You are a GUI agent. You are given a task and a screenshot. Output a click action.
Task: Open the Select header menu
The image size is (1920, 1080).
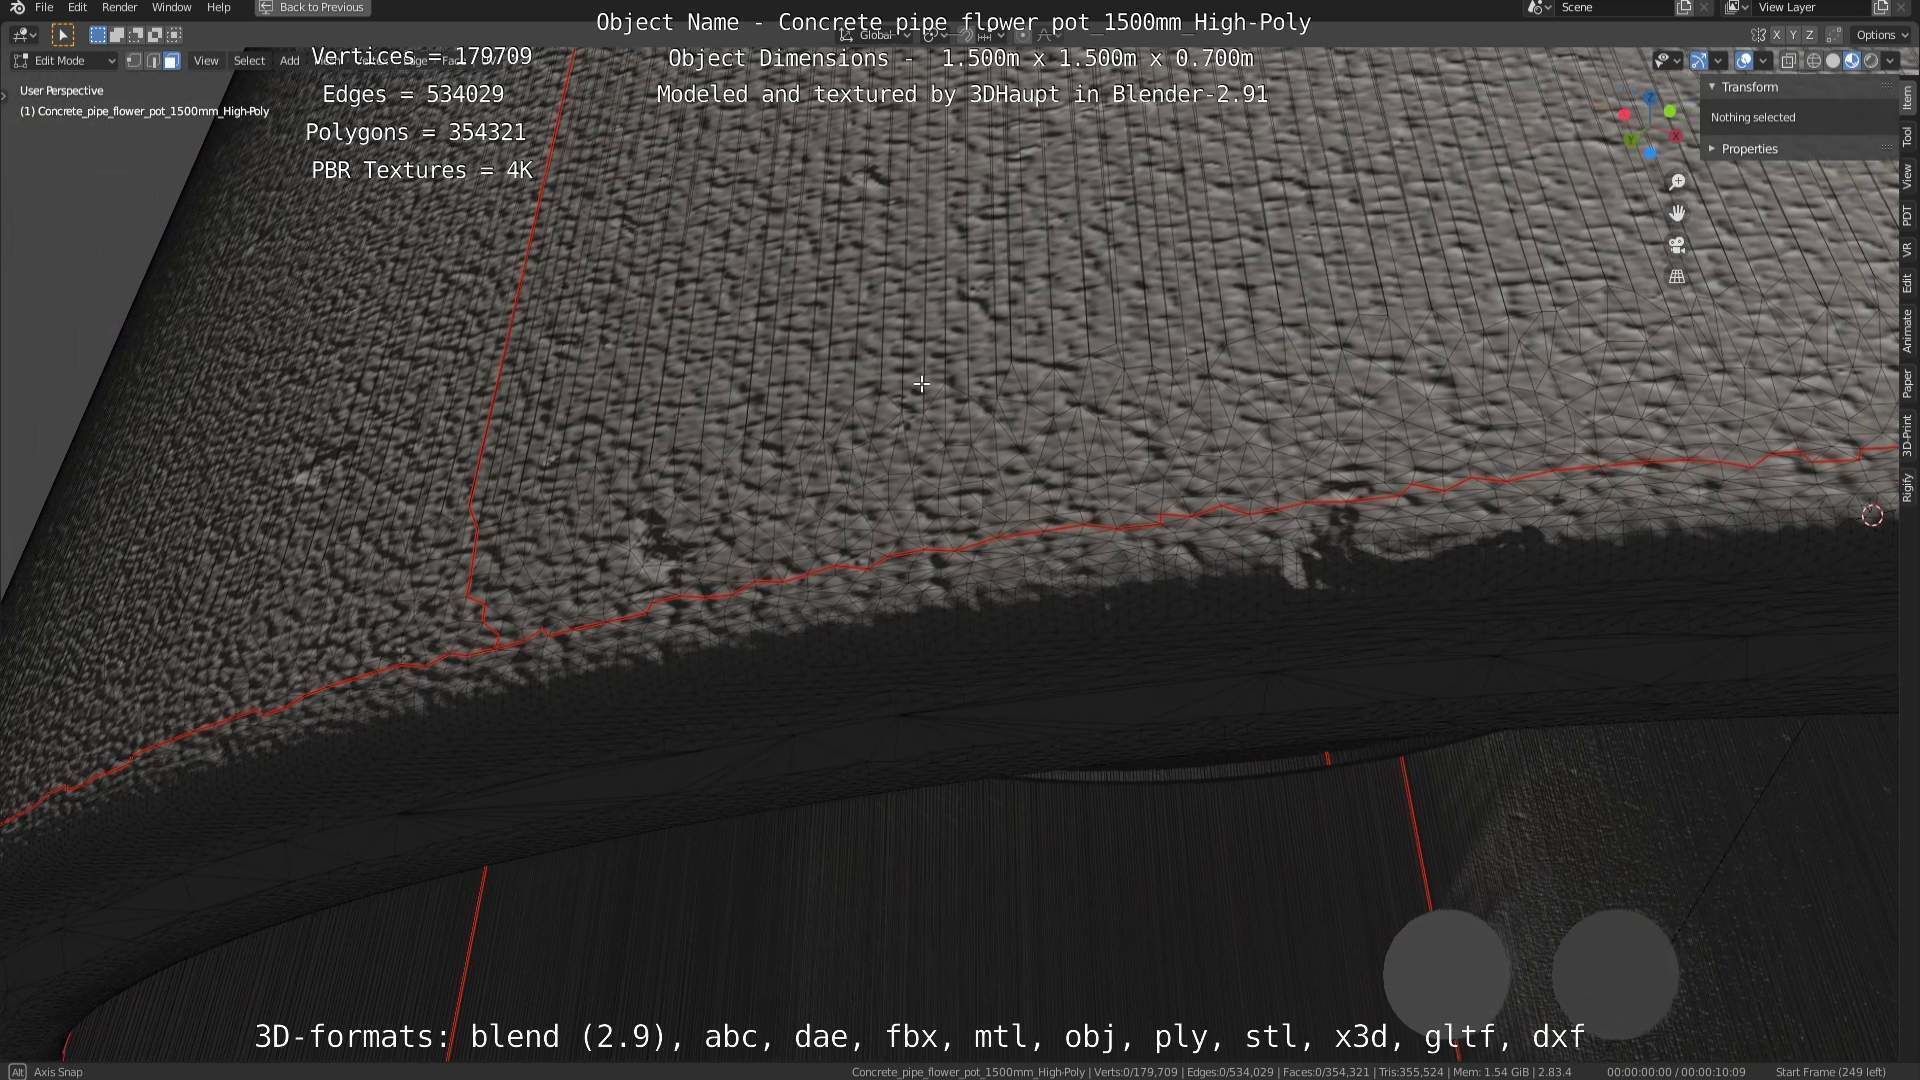249,61
